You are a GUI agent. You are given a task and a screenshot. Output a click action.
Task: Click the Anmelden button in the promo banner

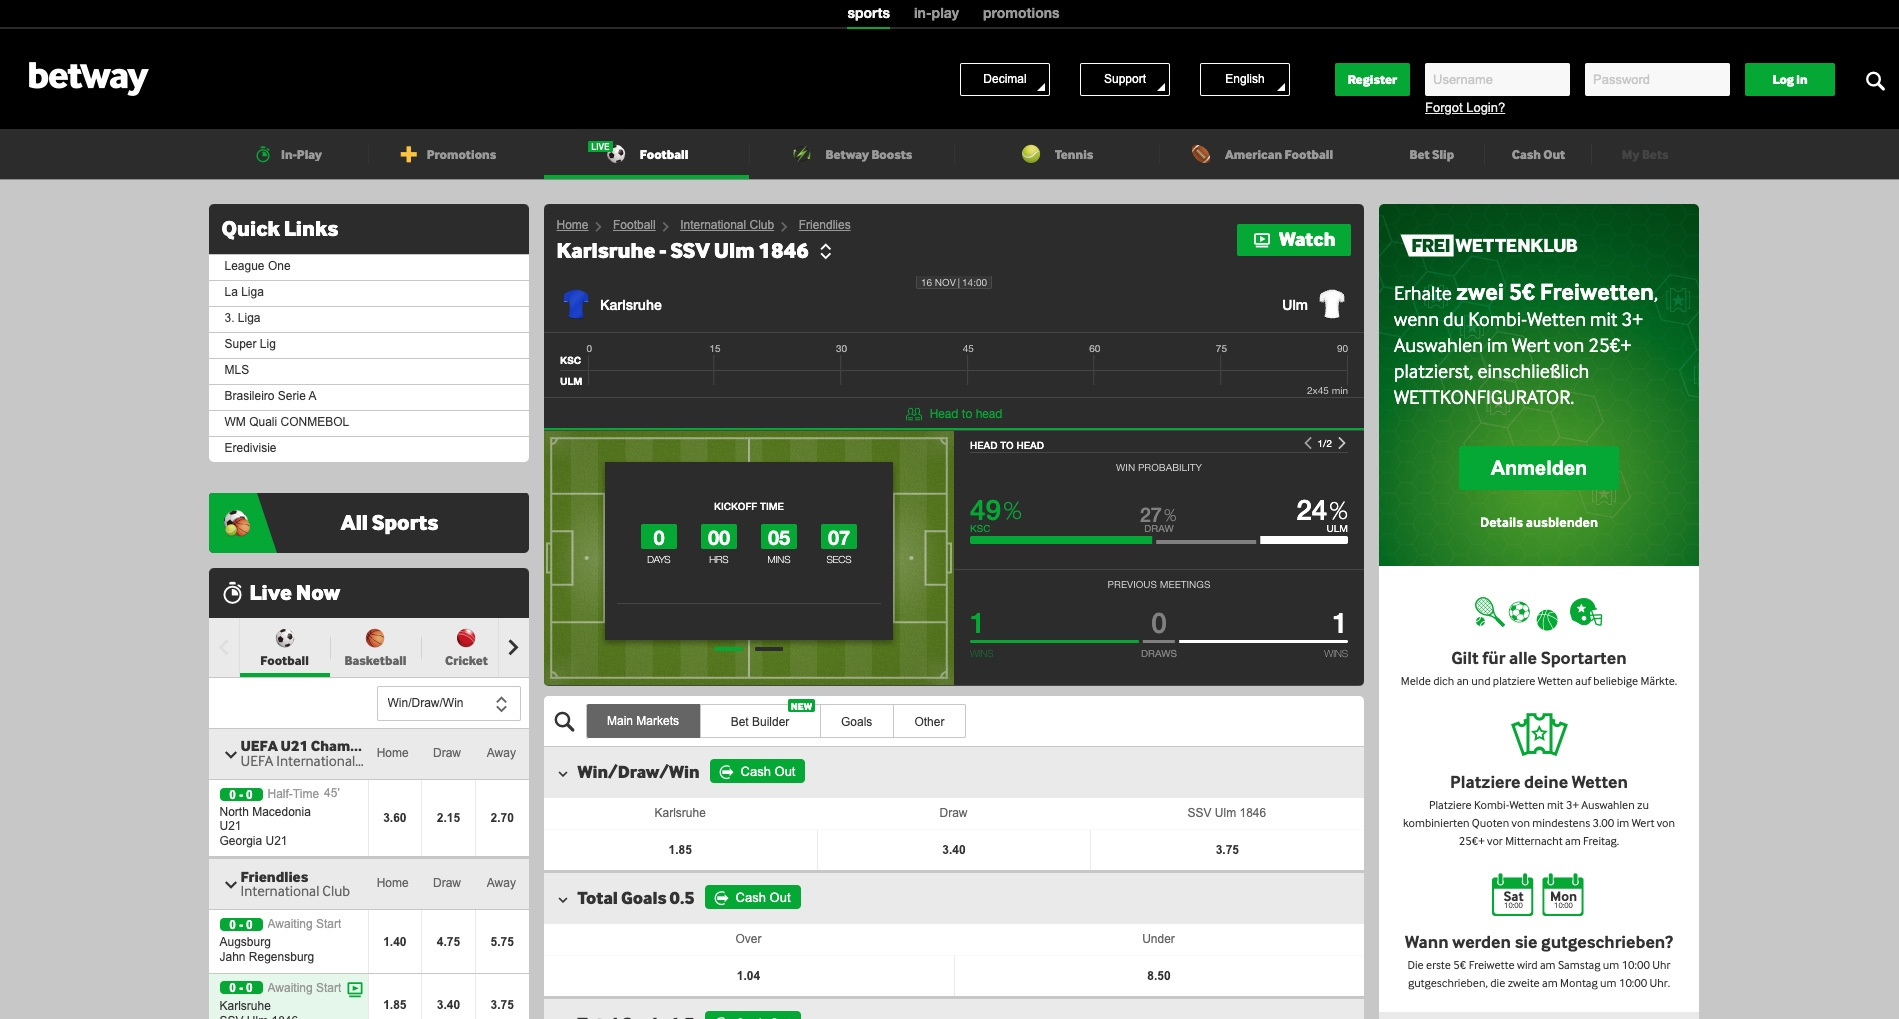[x=1538, y=468]
